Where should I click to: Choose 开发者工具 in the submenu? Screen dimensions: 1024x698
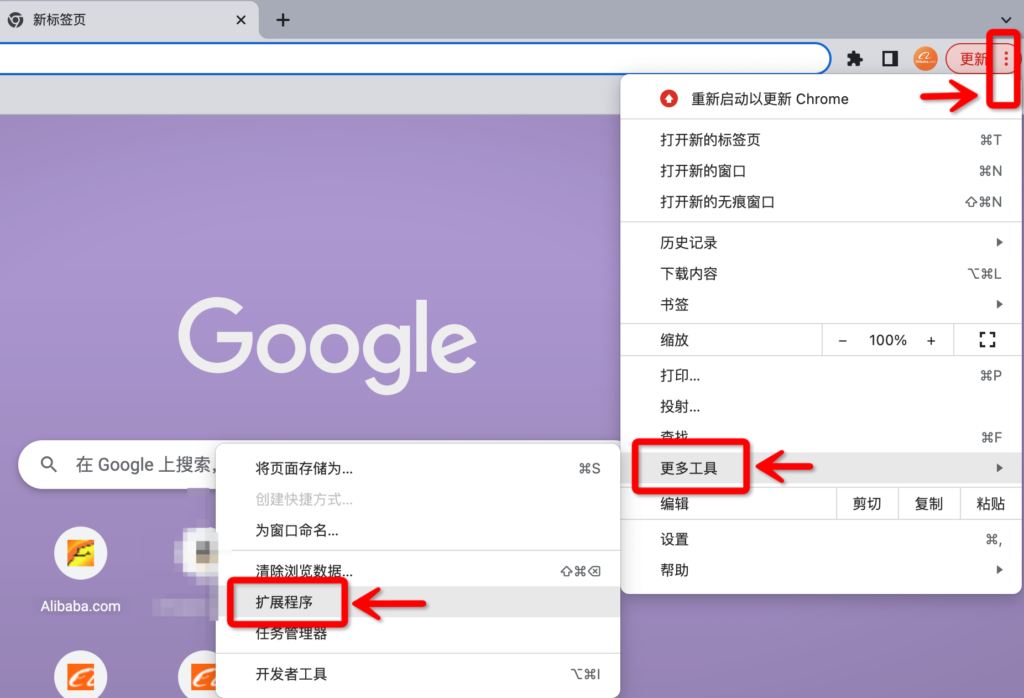click(292, 674)
